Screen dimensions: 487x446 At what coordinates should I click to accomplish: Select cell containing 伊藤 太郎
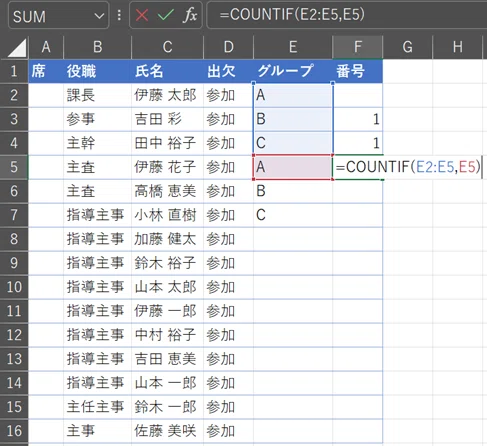167,95
